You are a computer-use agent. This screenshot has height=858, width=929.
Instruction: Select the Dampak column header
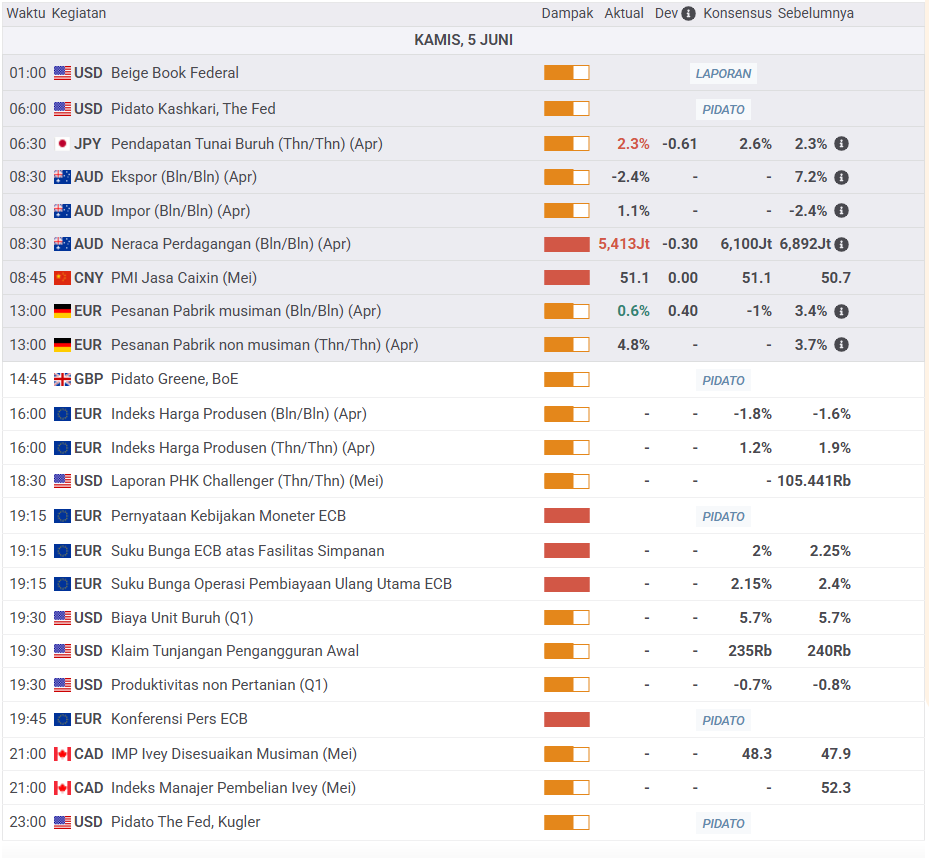point(567,14)
